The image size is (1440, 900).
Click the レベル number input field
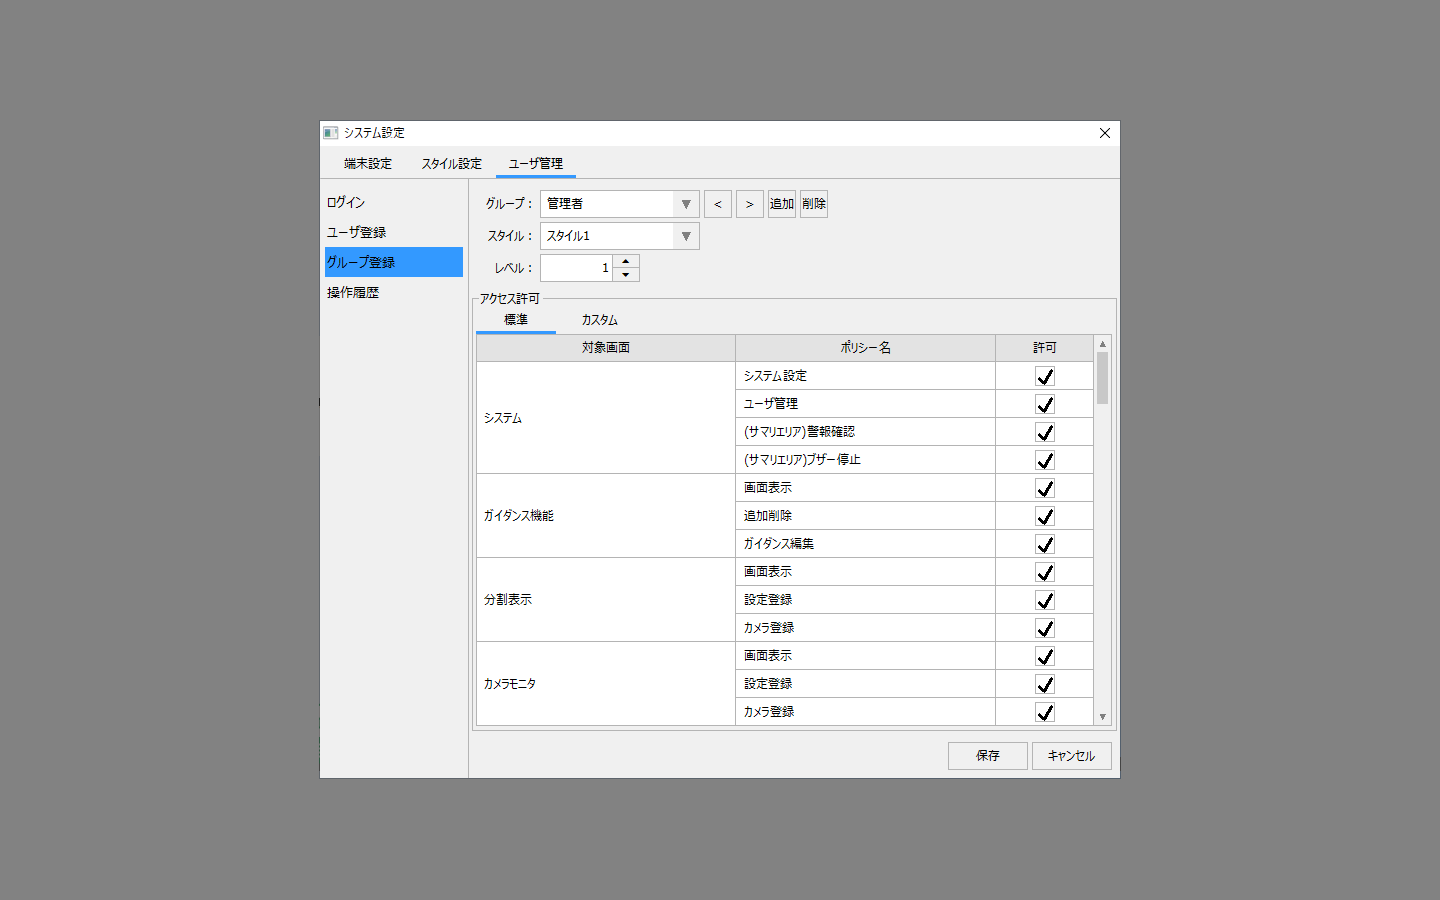[576, 268]
